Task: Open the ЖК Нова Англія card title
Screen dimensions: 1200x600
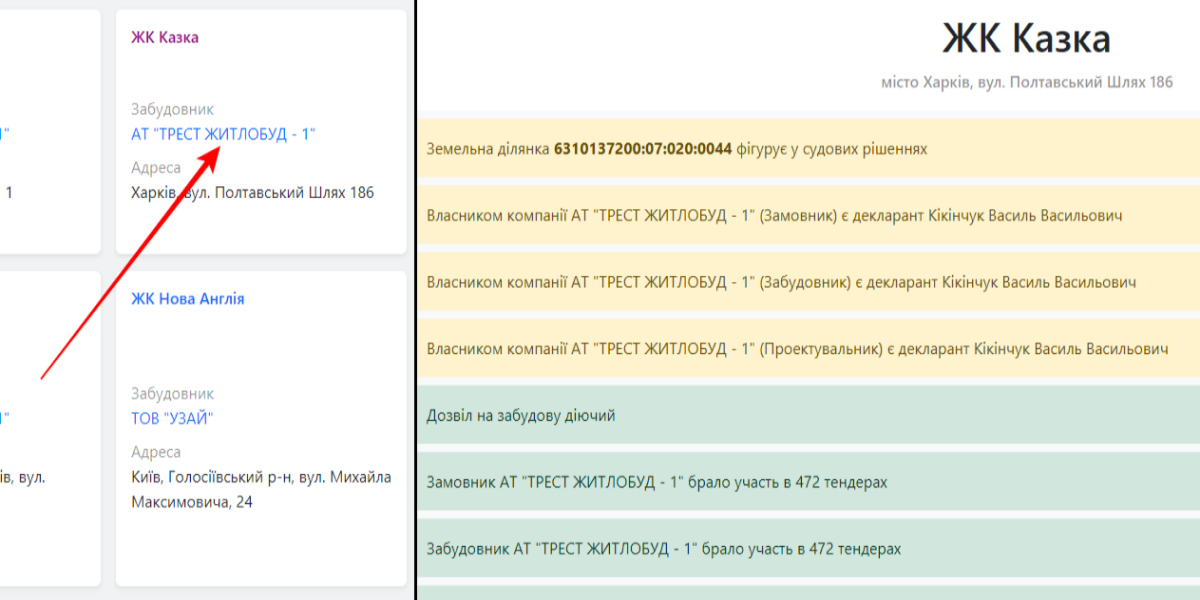Action: point(187,299)
